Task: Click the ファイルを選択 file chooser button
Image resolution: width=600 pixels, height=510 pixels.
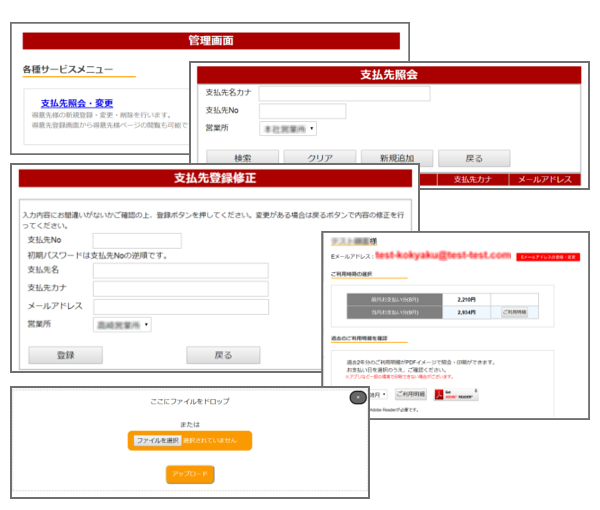Action: [158, 440]
